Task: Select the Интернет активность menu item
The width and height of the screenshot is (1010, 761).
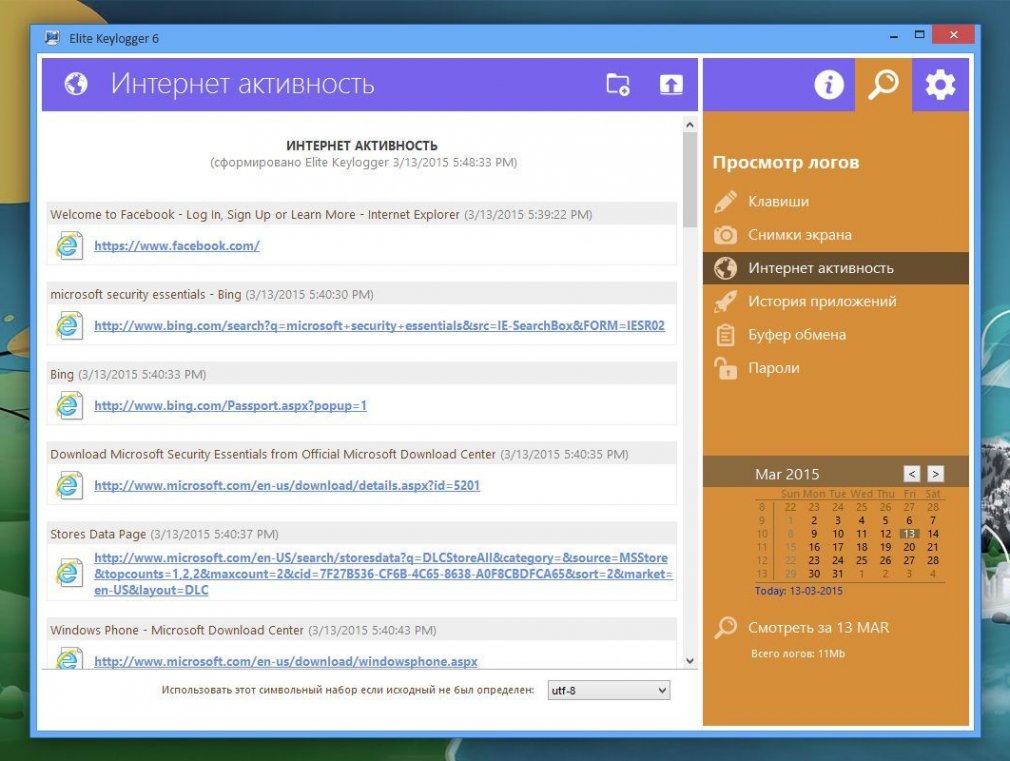Action: coord(835,268)
